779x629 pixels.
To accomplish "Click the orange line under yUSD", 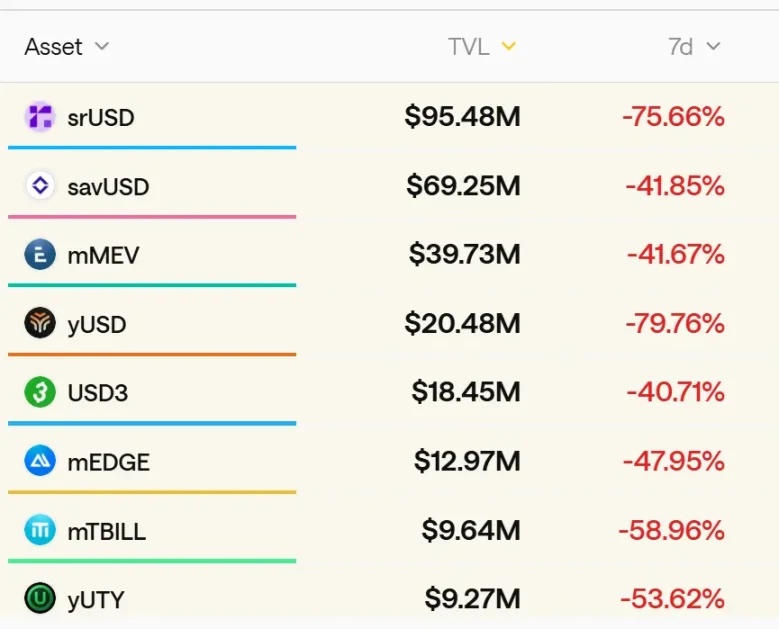I will click(x=152, y=354).
